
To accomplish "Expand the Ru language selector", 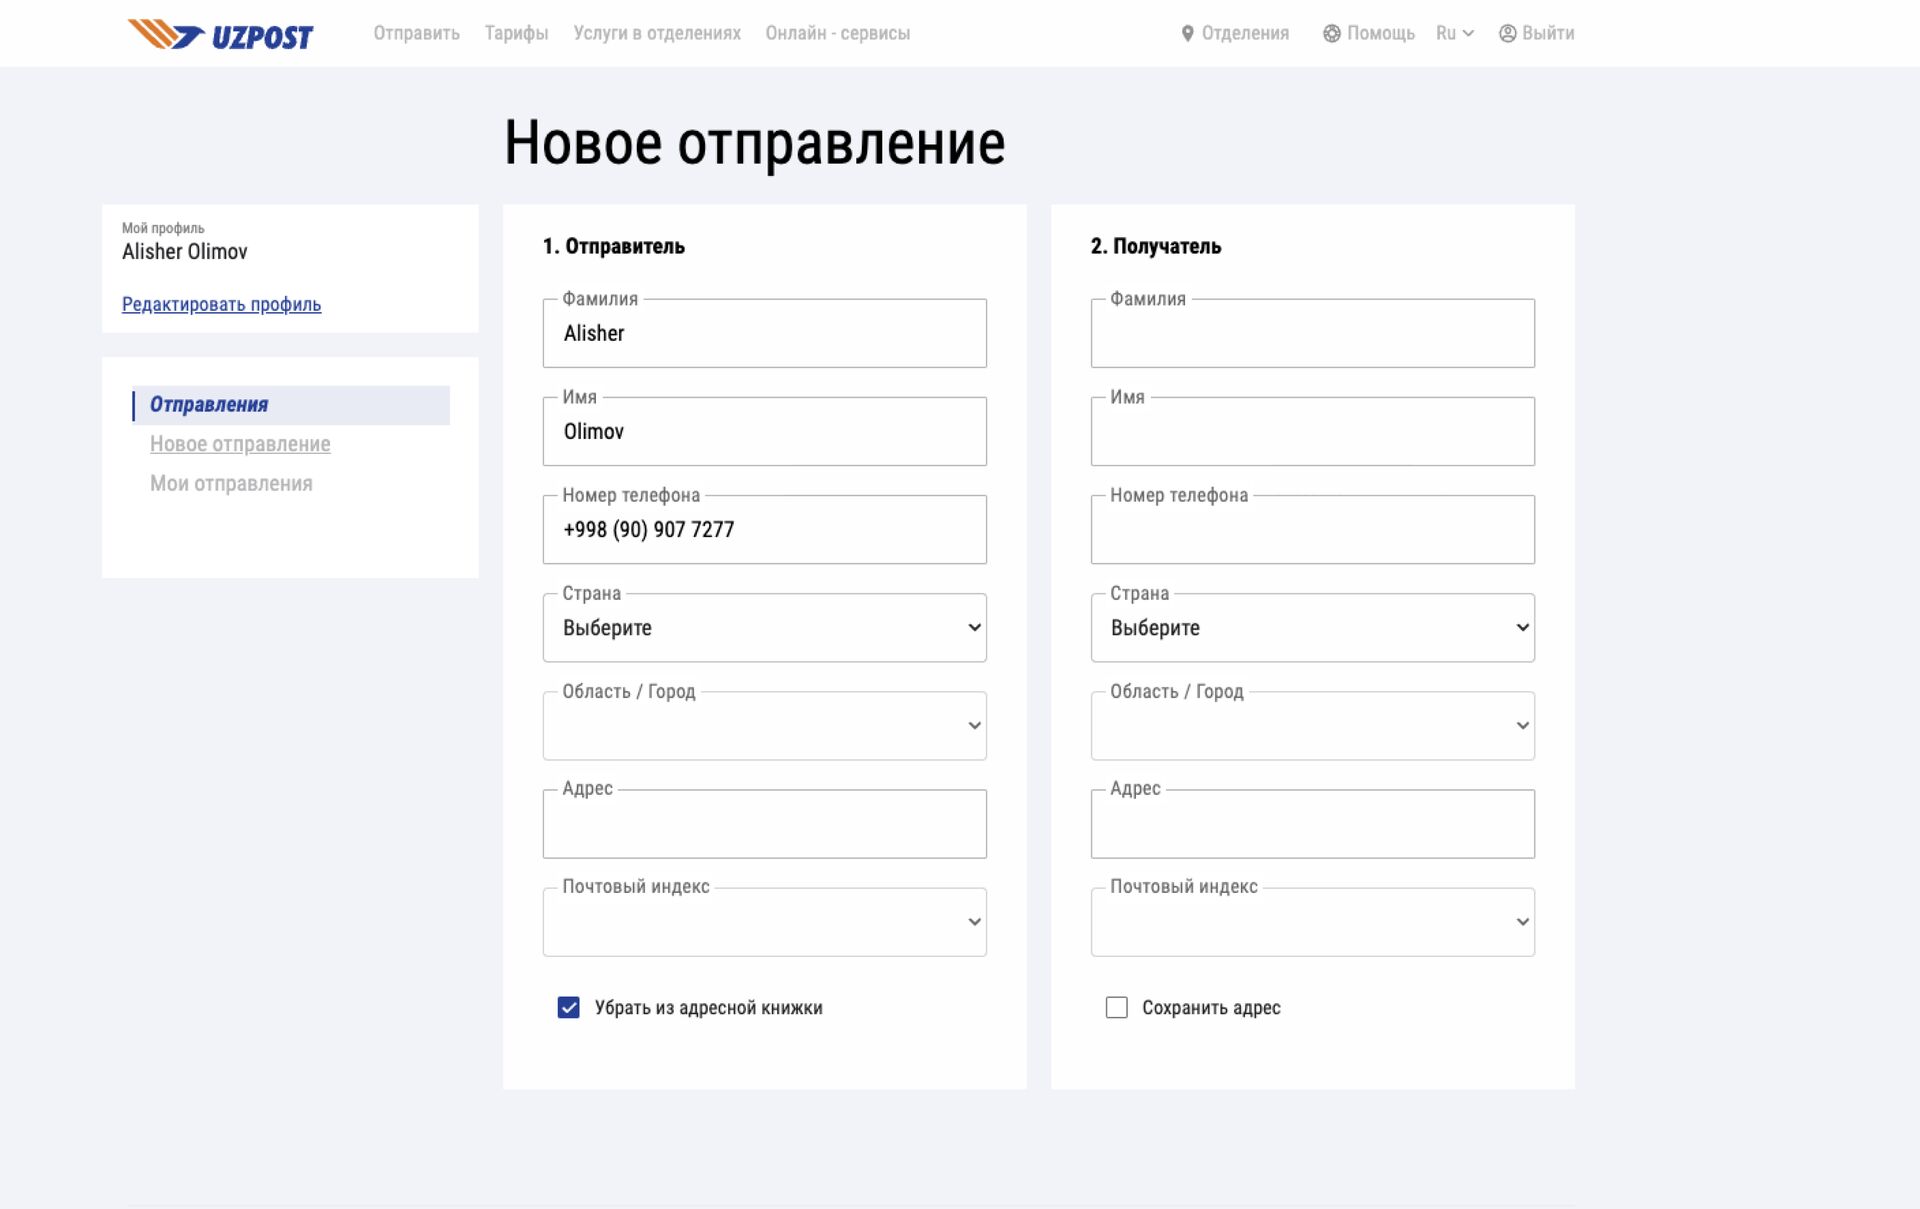I will pyautogui.click(x=1454, y=33).
